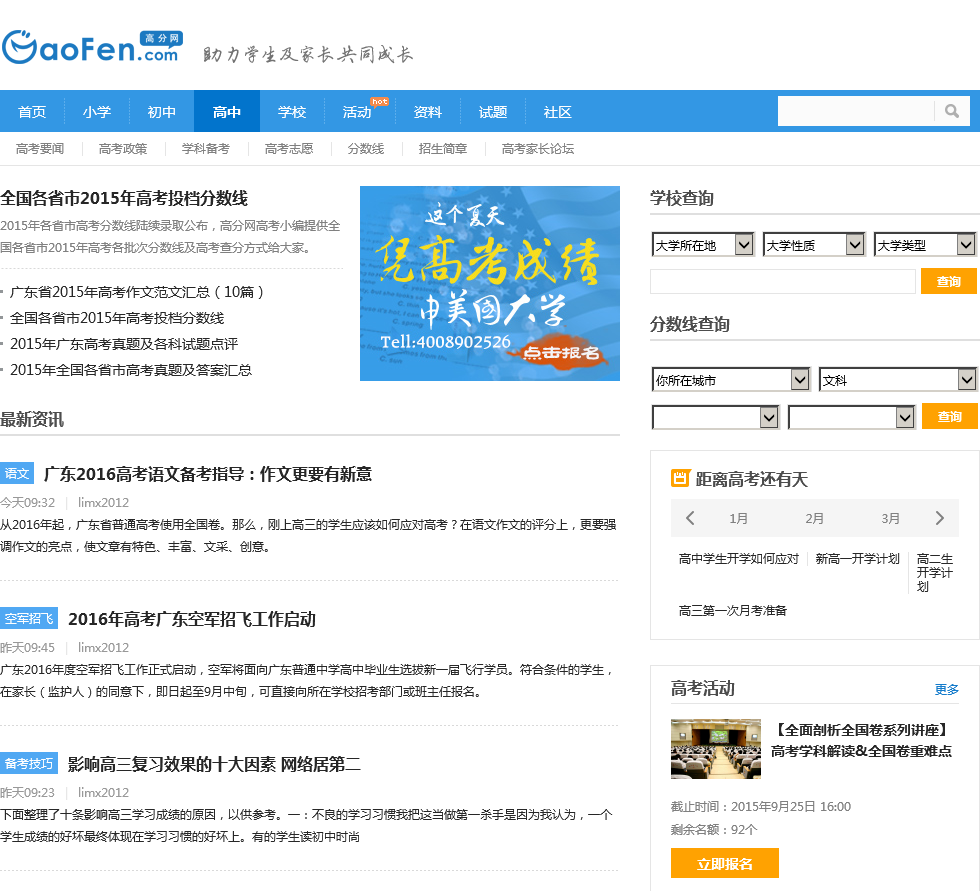The height and width of the screenshot is (891, 980).
Task: Click the top search input field
Action: tap(856, 111)
